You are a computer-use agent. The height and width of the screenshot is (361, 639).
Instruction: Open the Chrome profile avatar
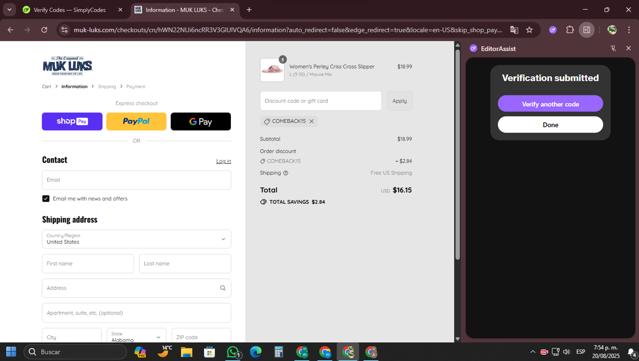(x=612, y=30)
